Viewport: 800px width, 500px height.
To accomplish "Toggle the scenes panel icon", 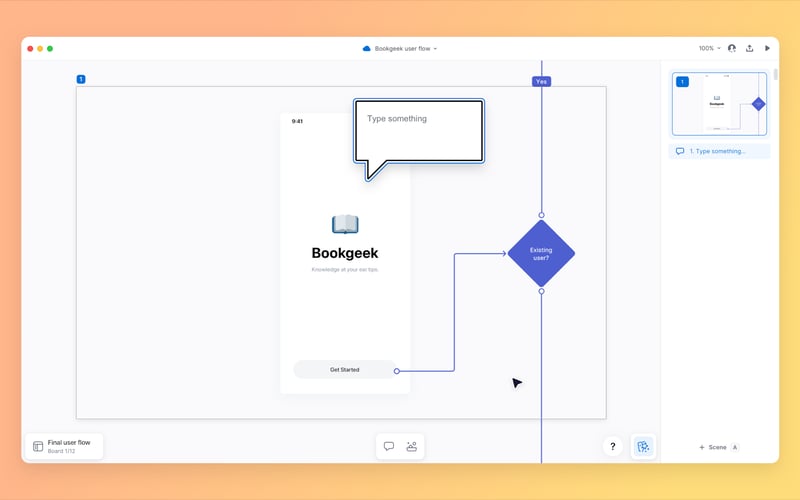I will (x=643, y=447).
